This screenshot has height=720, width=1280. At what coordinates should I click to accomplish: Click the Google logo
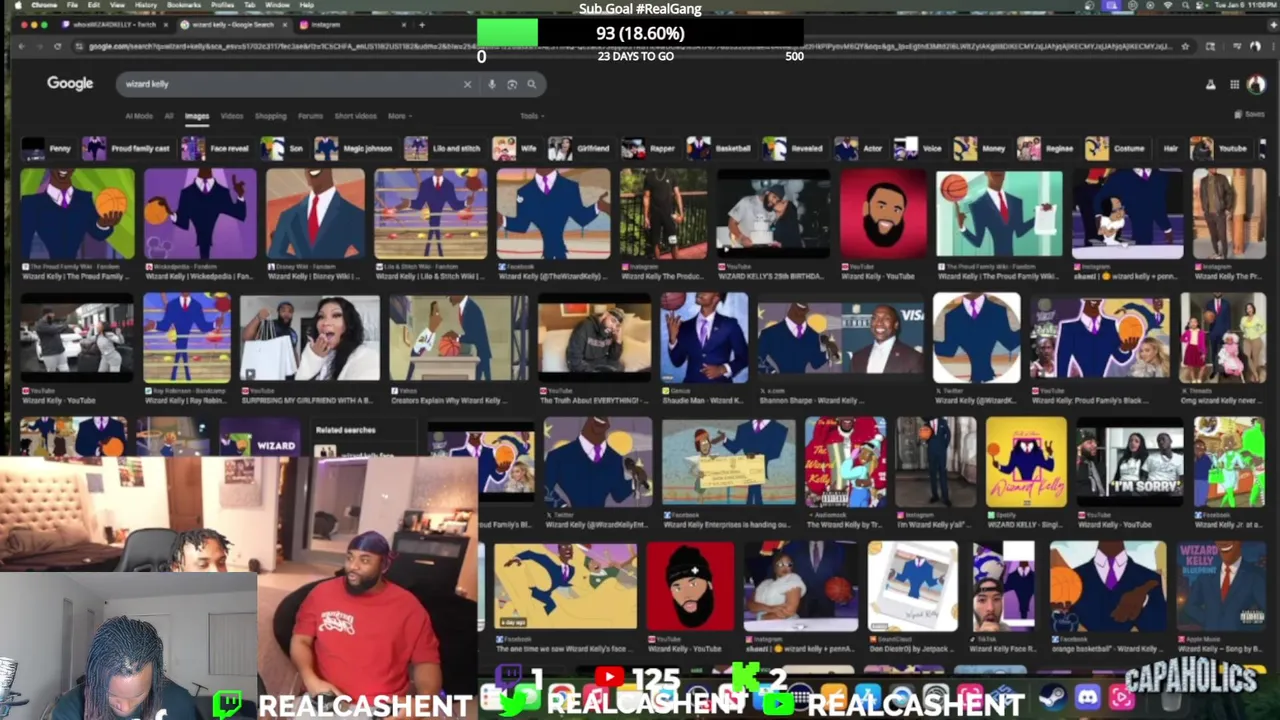click(70, 84)
